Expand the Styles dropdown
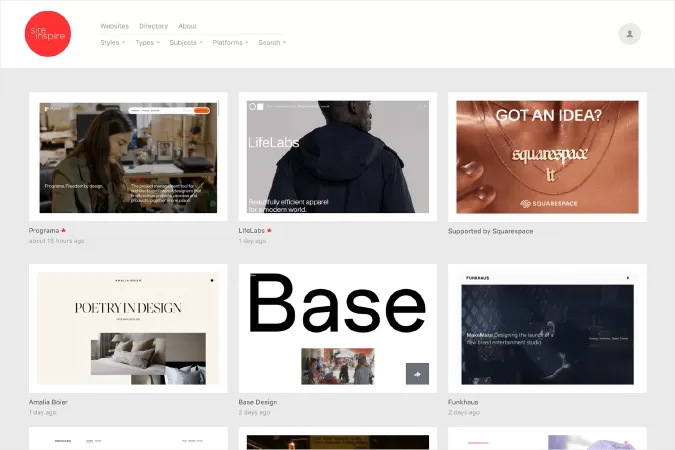The height and width of the screenshot is (450, 675). [x=112, y=43]
